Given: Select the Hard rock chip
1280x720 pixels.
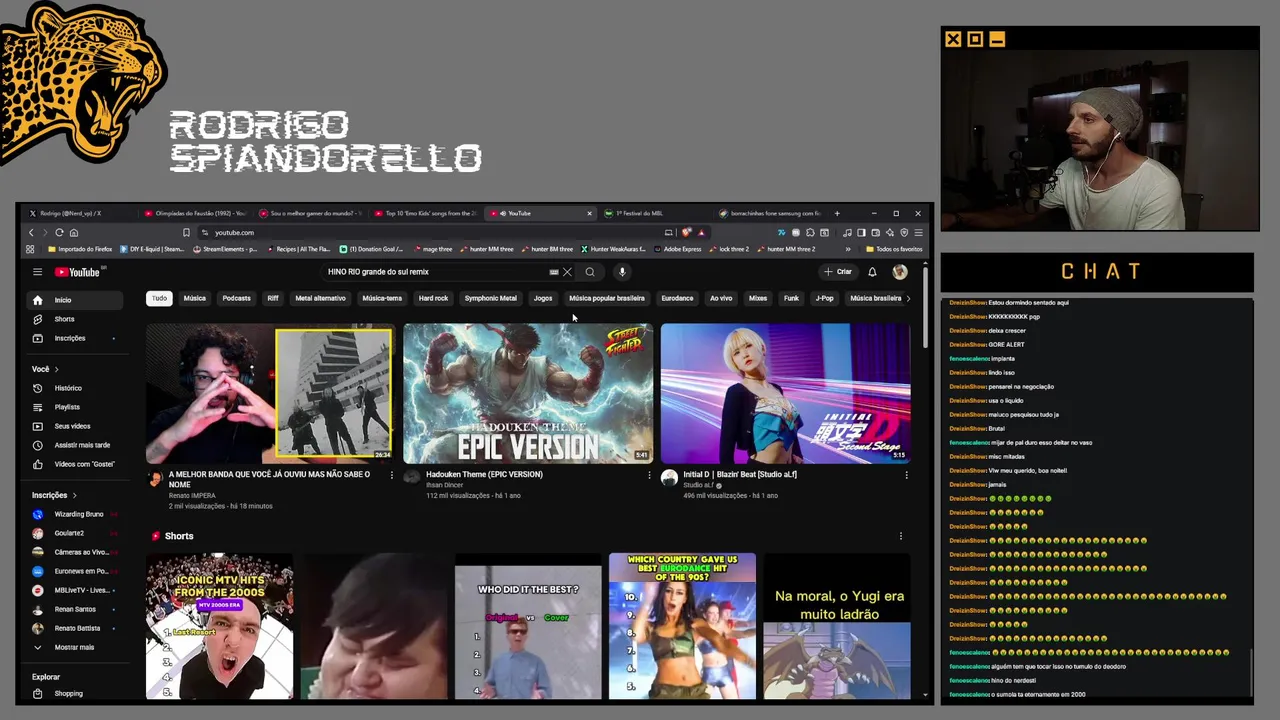Looking at the screenshot, I should (433, 298).
